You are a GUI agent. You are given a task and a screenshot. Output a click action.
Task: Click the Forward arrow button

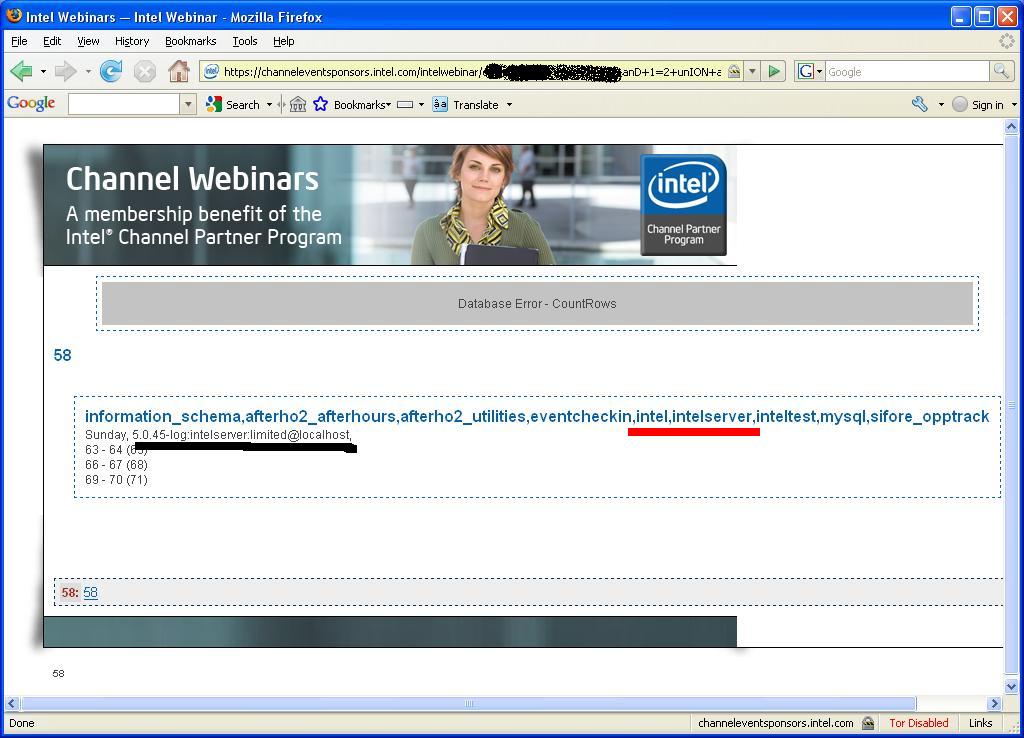(x=65, y=71)
